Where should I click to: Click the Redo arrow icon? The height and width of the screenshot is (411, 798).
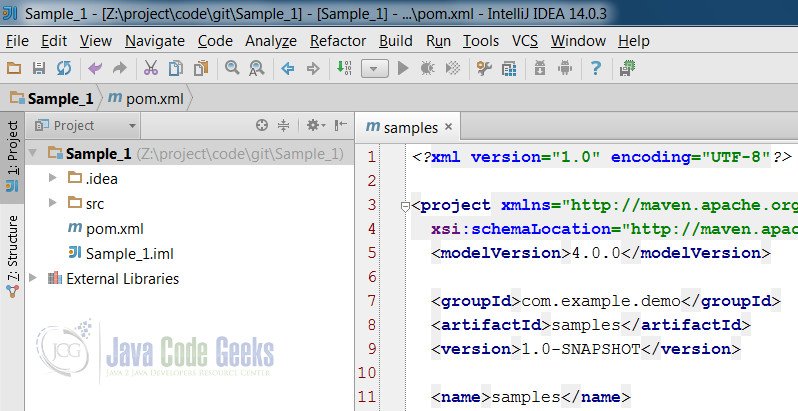pos(120,68)
